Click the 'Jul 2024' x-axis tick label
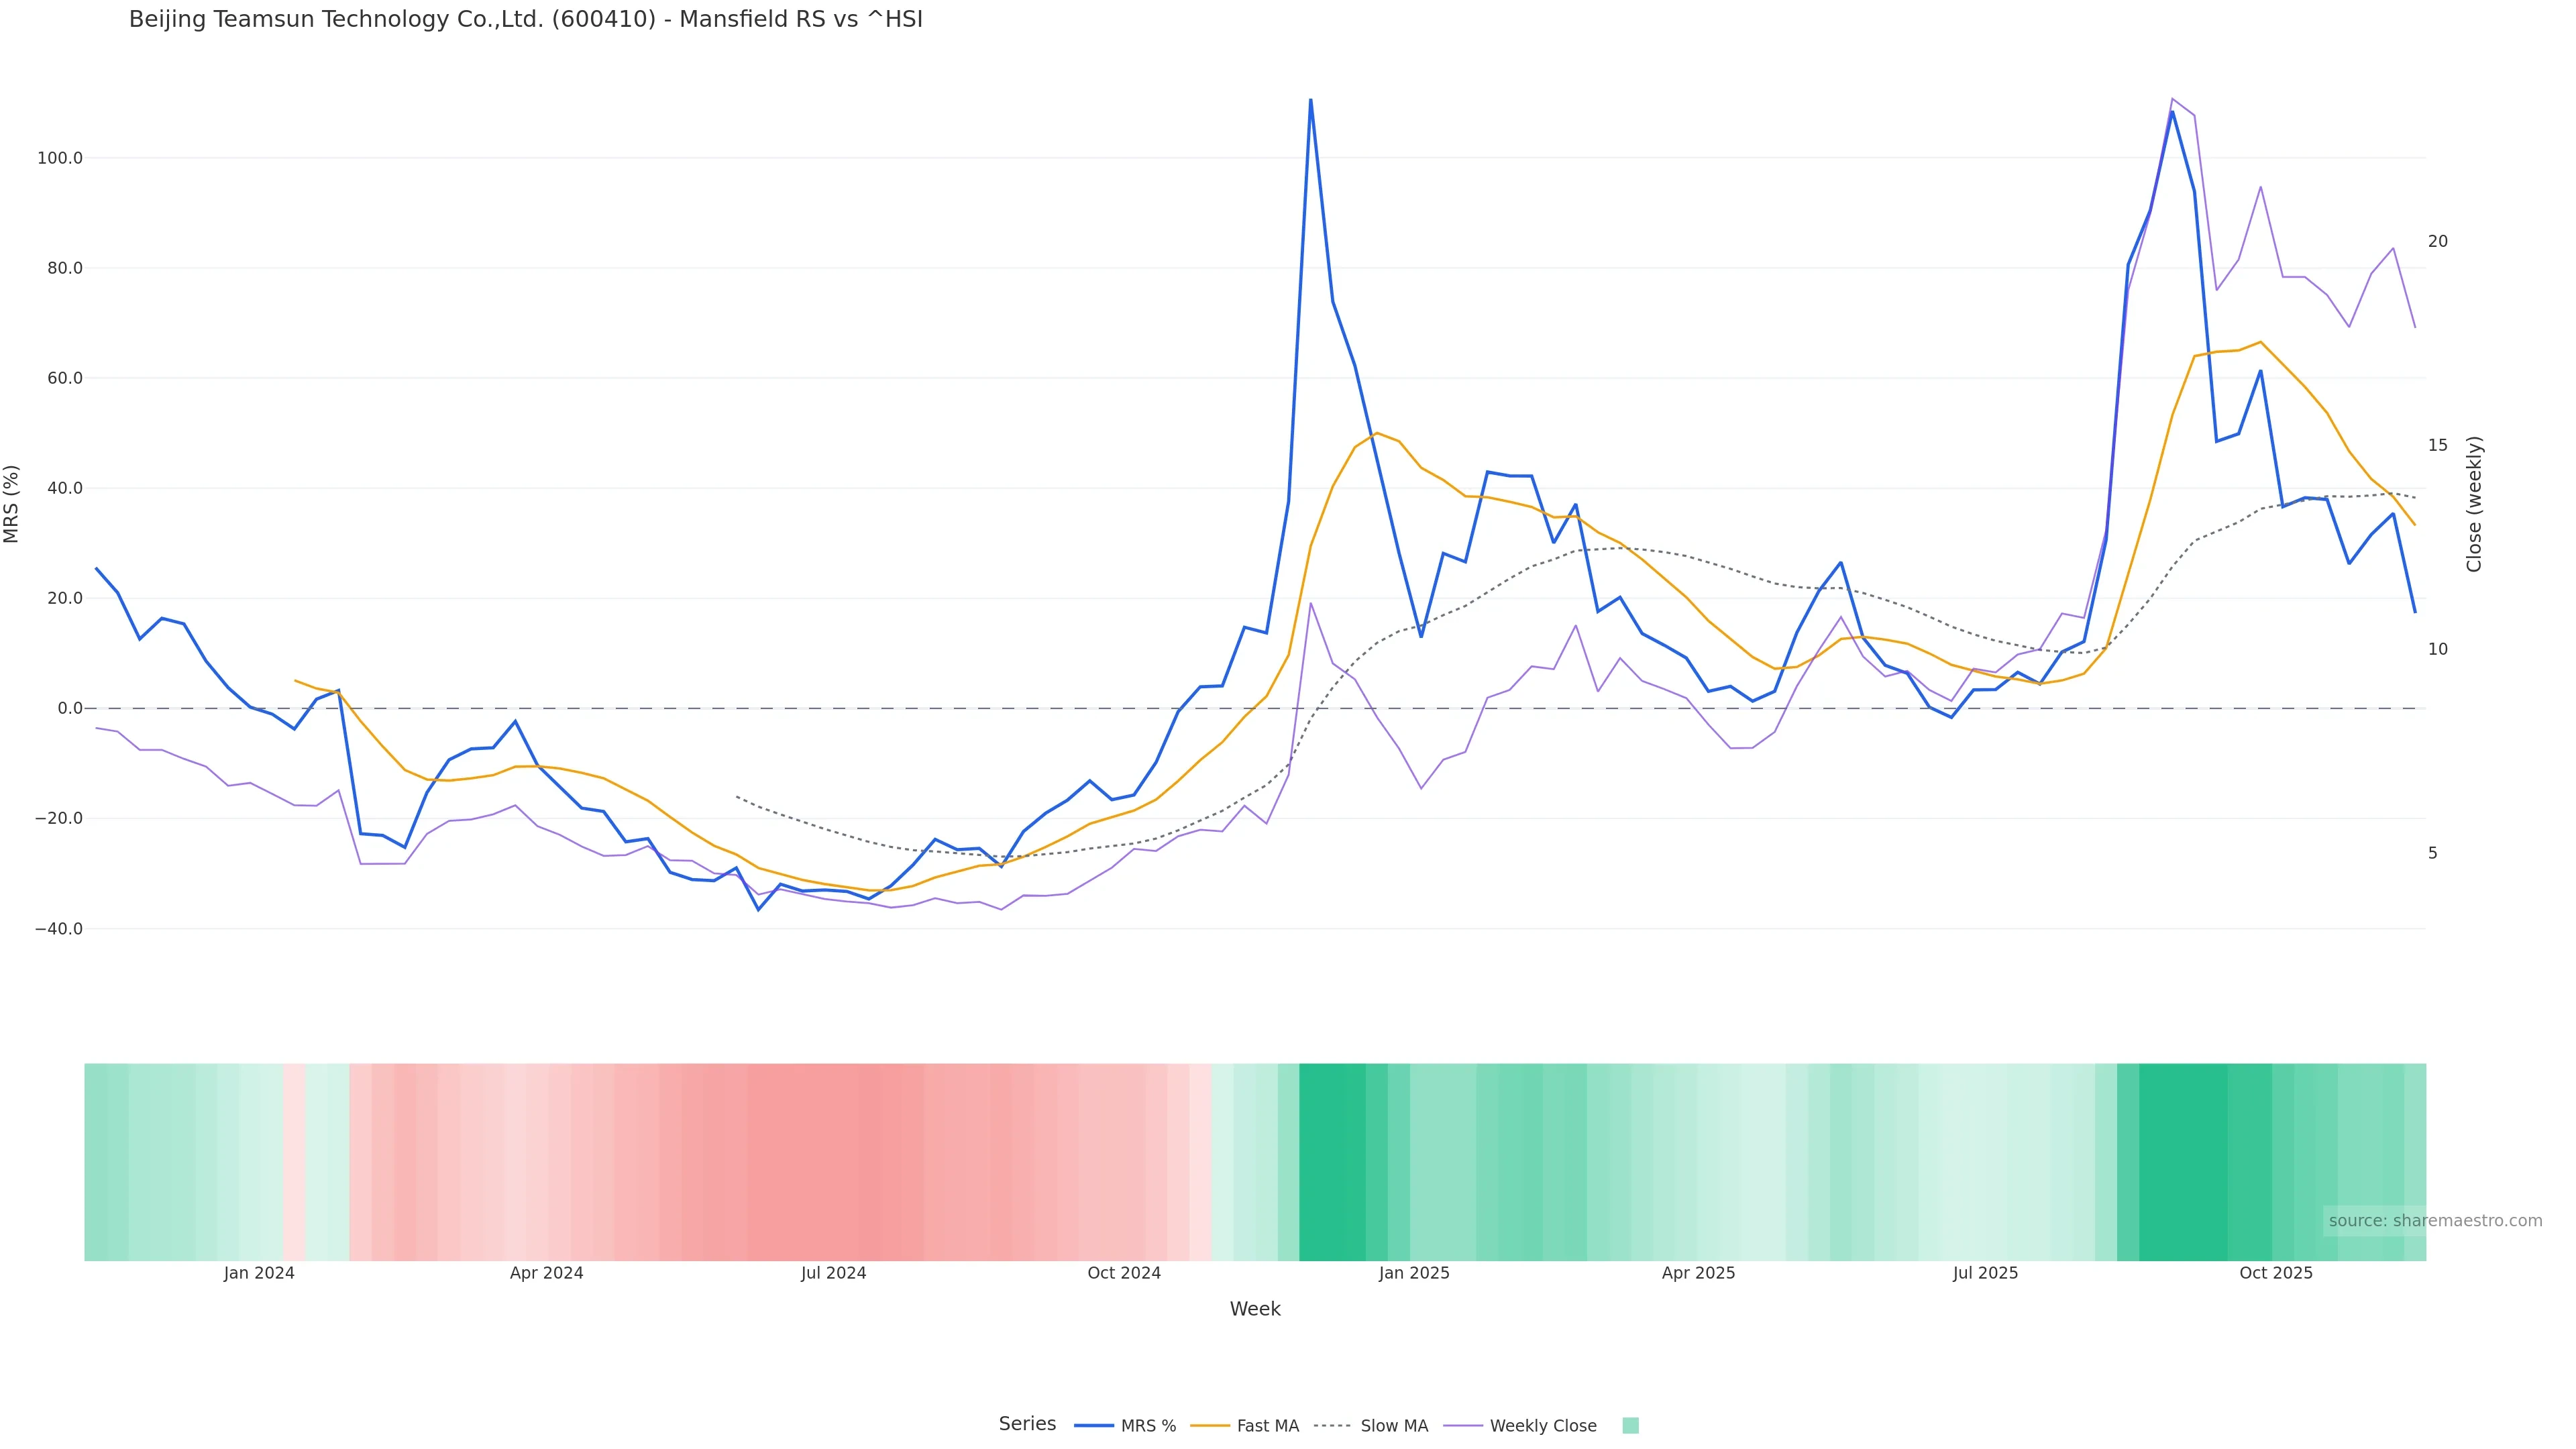The image size is (2576, 1449). (833, 1273)
